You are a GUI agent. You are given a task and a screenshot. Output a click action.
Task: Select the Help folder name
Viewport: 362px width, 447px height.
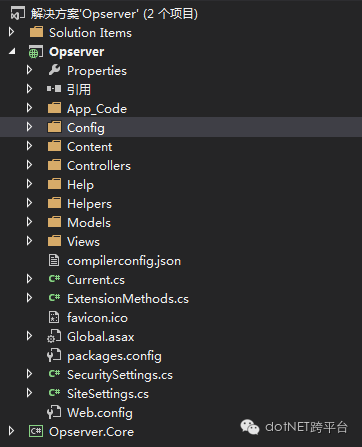pyautogui.click(x=81, y=185)
